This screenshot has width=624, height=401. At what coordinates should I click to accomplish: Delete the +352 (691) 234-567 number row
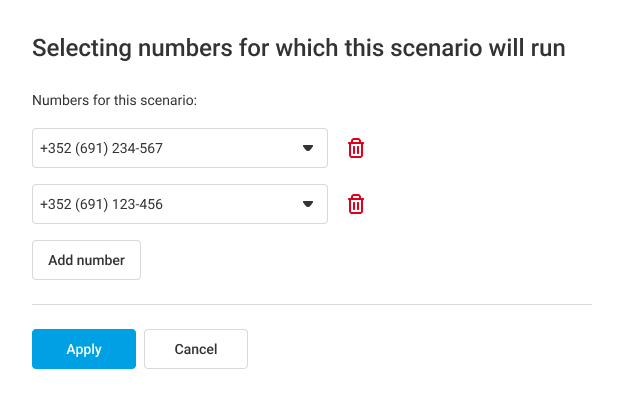[x=356, y=148]
